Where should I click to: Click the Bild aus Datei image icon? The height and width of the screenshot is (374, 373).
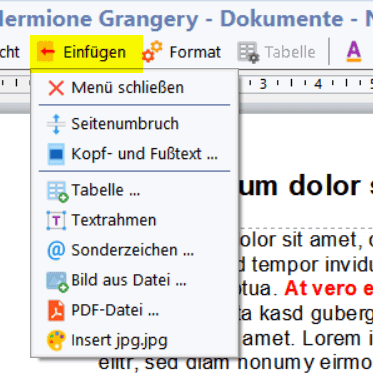[x=57, y=281]
